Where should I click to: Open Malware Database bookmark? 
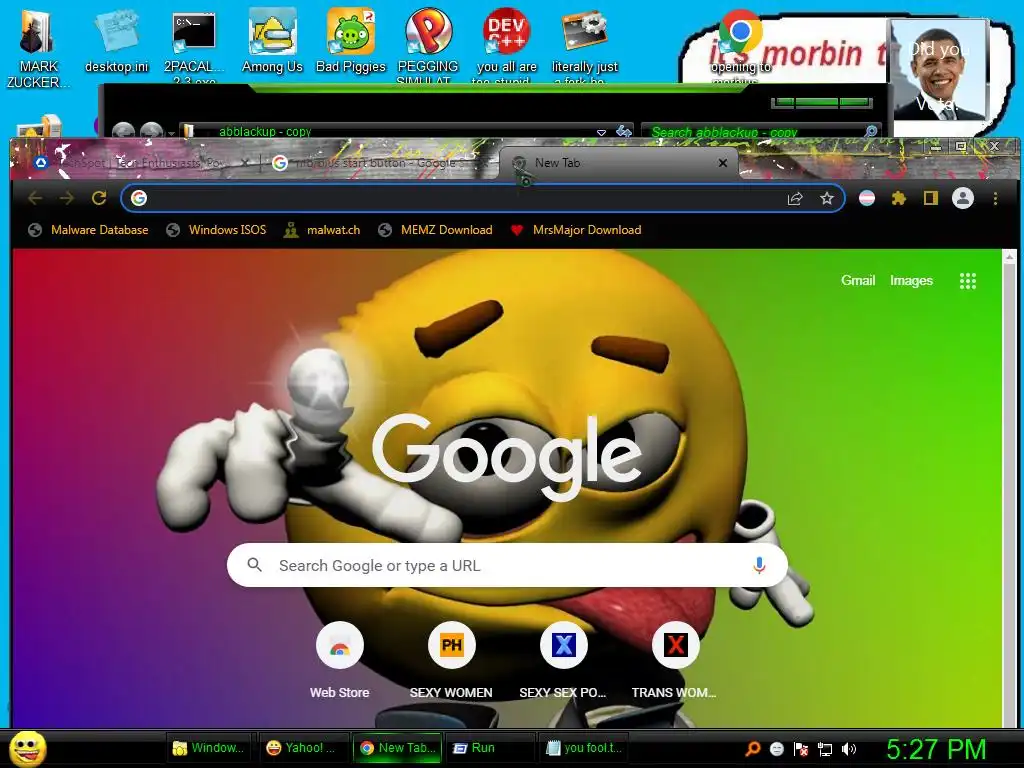[x=88, y=230]
